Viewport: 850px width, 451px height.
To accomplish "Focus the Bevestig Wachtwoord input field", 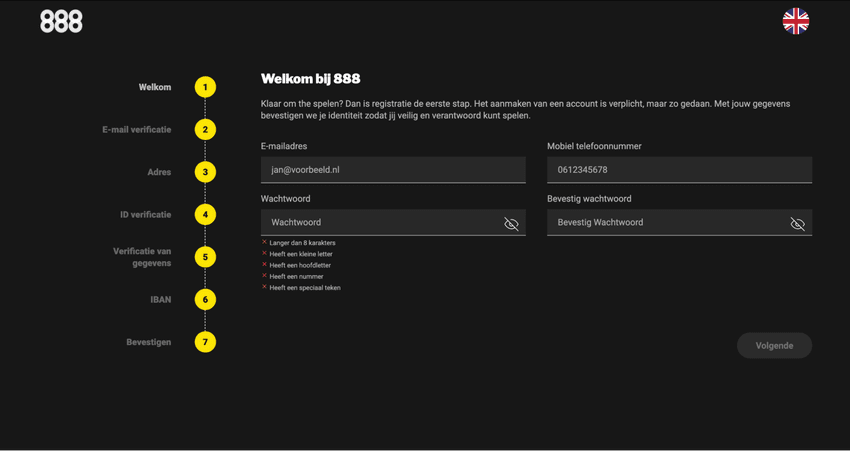I will [x=679, y=222].
